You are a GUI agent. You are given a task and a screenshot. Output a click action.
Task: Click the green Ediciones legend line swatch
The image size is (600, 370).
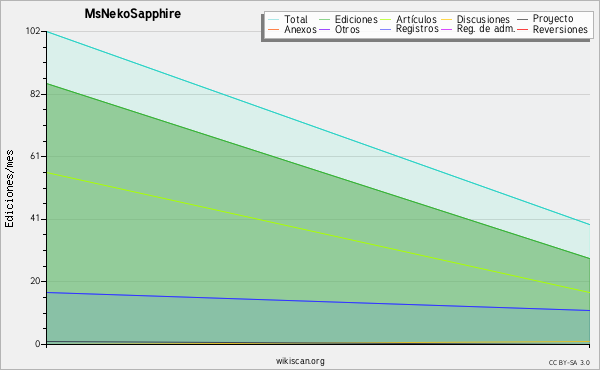click(324, 20)
